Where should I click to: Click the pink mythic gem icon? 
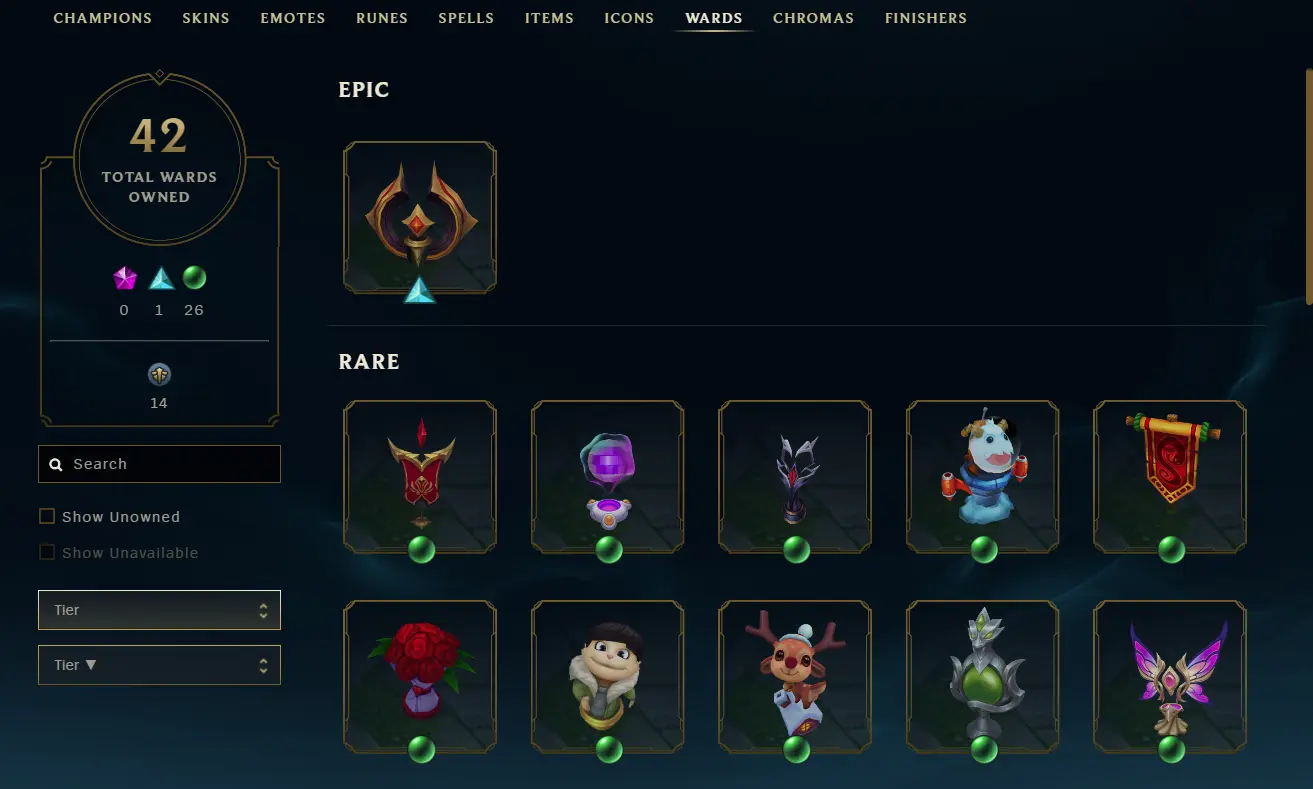click(124, 278)
